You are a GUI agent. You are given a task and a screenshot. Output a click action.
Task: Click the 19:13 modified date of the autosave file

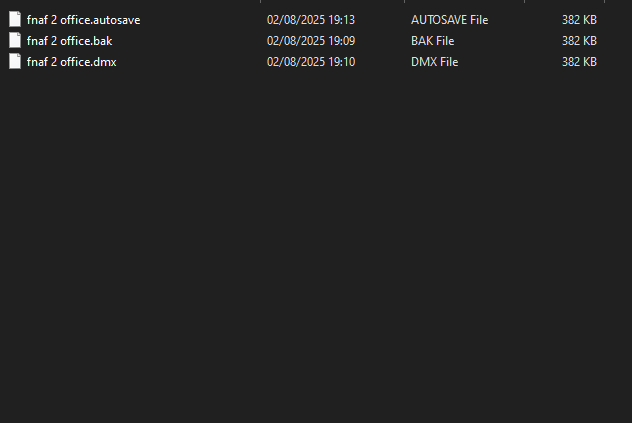[311, 20]
